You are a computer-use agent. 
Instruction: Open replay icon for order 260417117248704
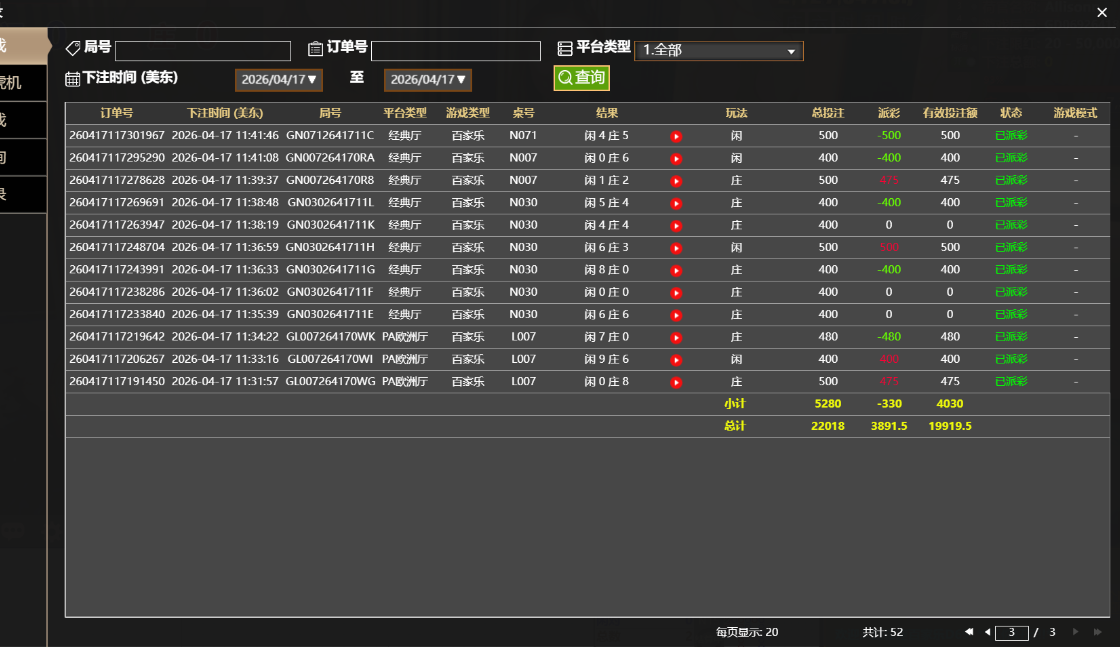[x=676, y=248]
